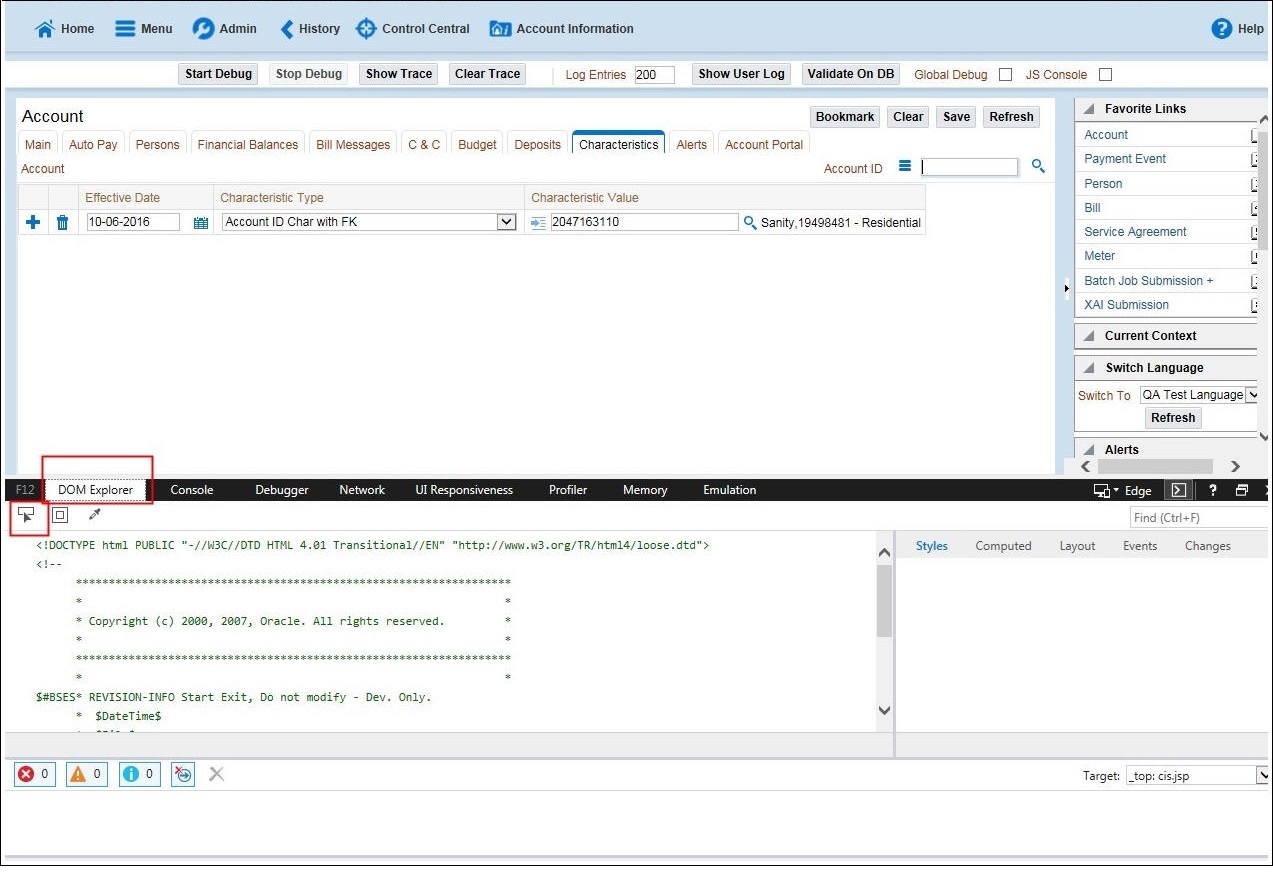This screenshot has width=1273, height=894.
Task: Open the Payment Event favorite link
Action: (1128, 158)
